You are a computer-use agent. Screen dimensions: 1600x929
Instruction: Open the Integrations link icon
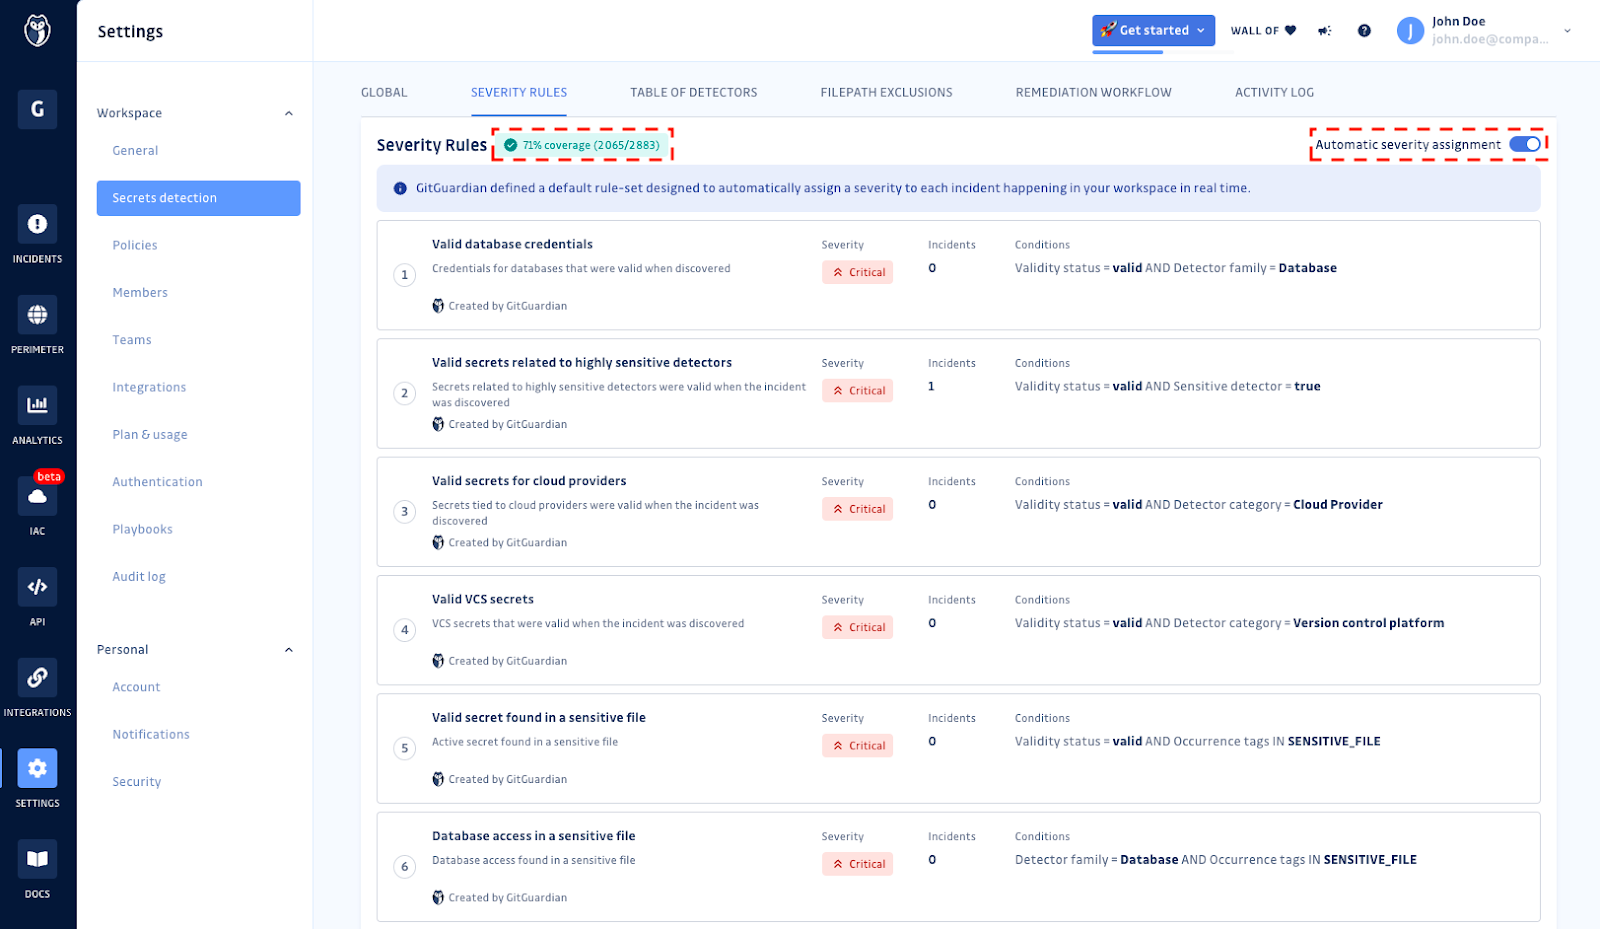coord(37,677)
